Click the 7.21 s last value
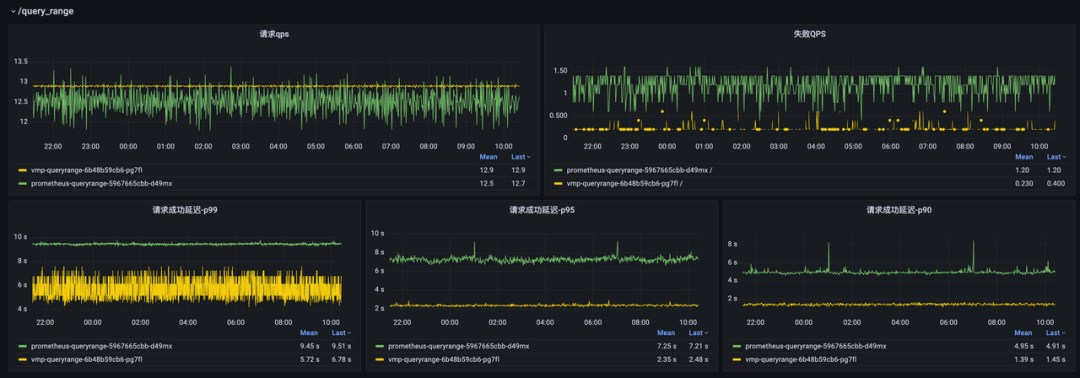1080x378 pixels. pyautogui.click(x=698, y=346)
